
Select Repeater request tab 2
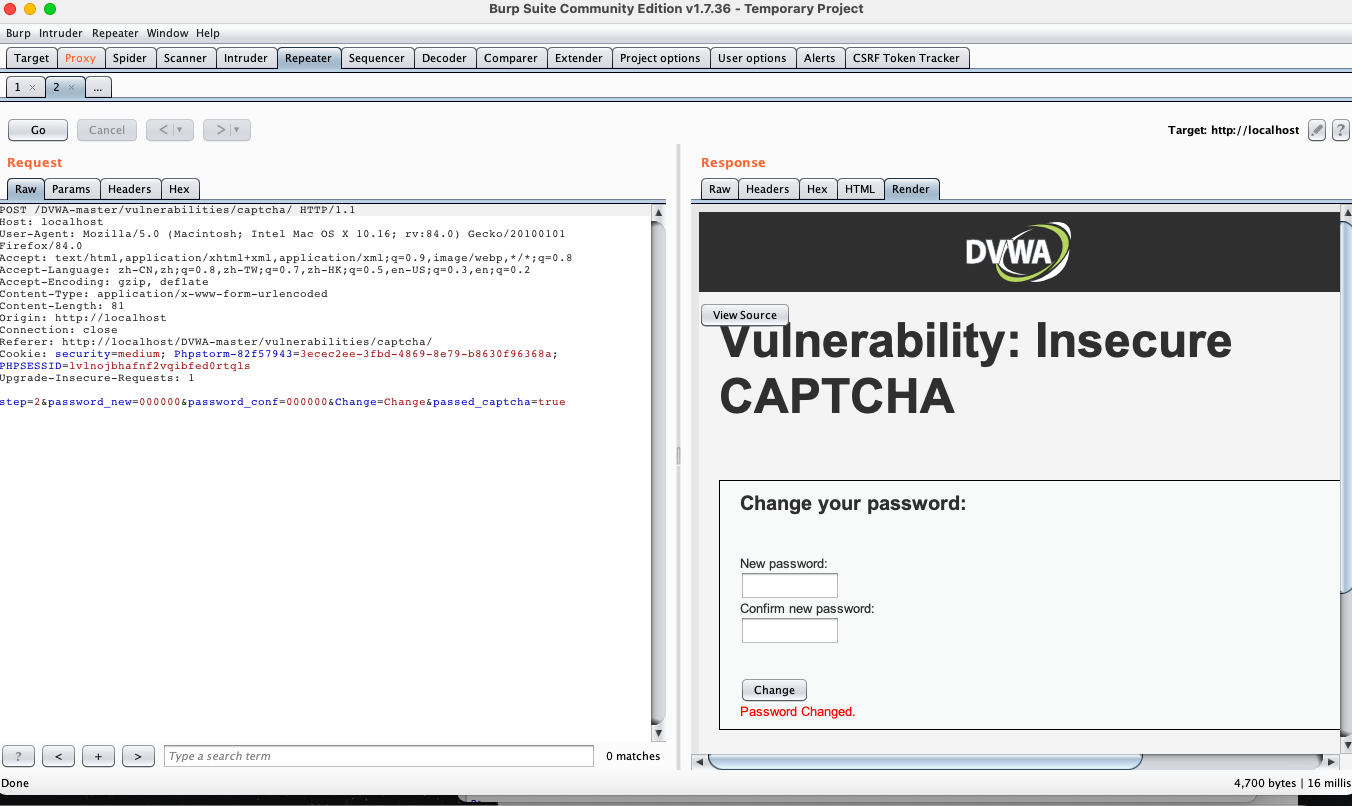pyautogui.click(x=57, y=88)
